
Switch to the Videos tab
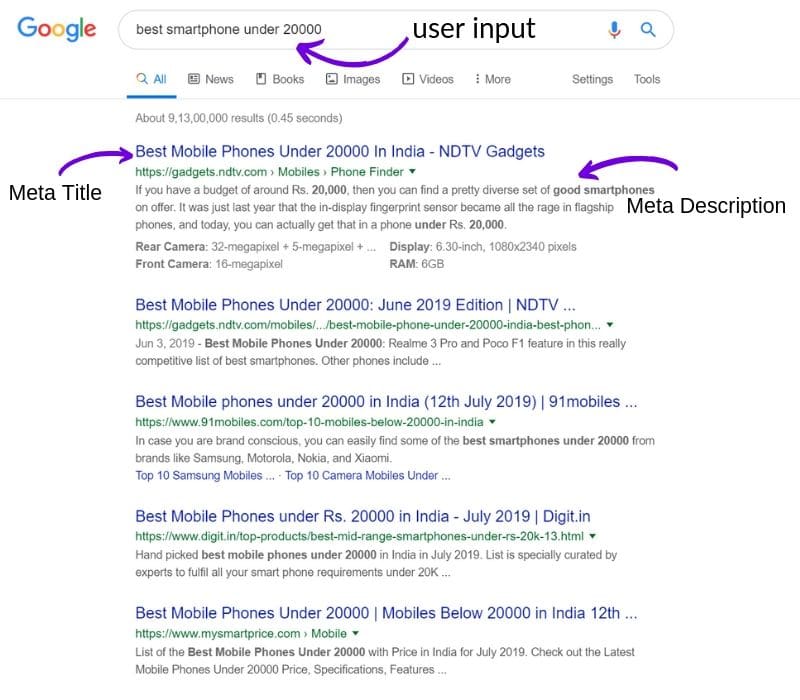pos(428,79)
